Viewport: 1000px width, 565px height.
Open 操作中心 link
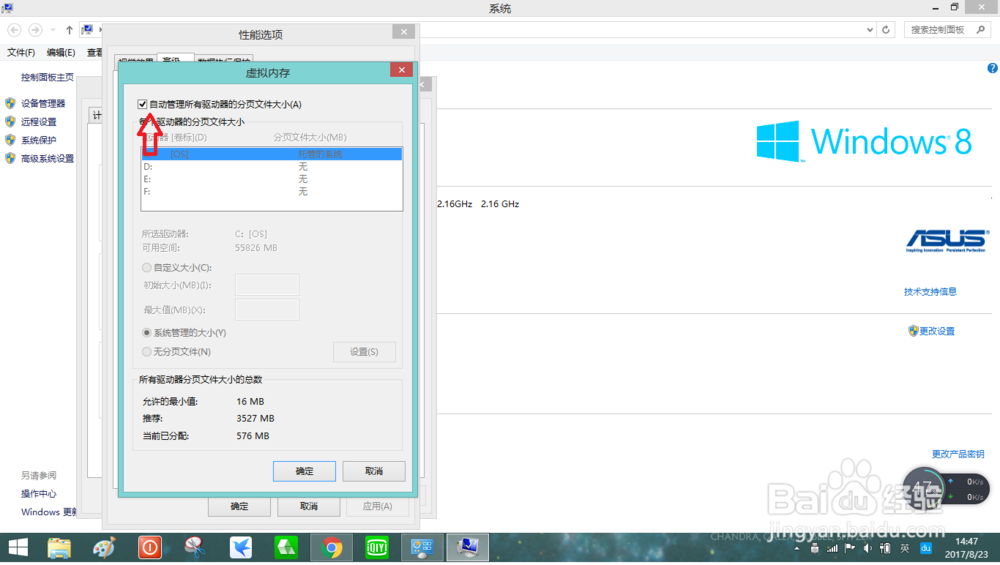pos(38,494)
